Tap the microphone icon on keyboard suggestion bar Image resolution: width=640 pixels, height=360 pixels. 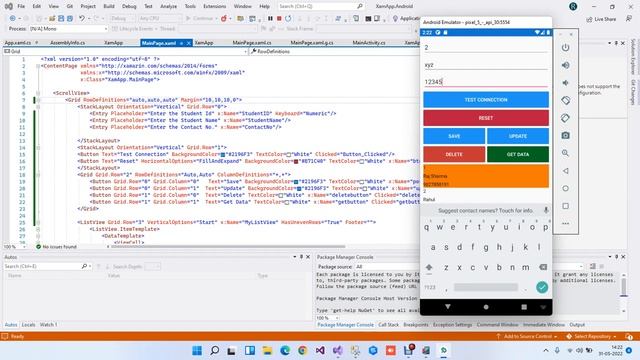point(546,210)
